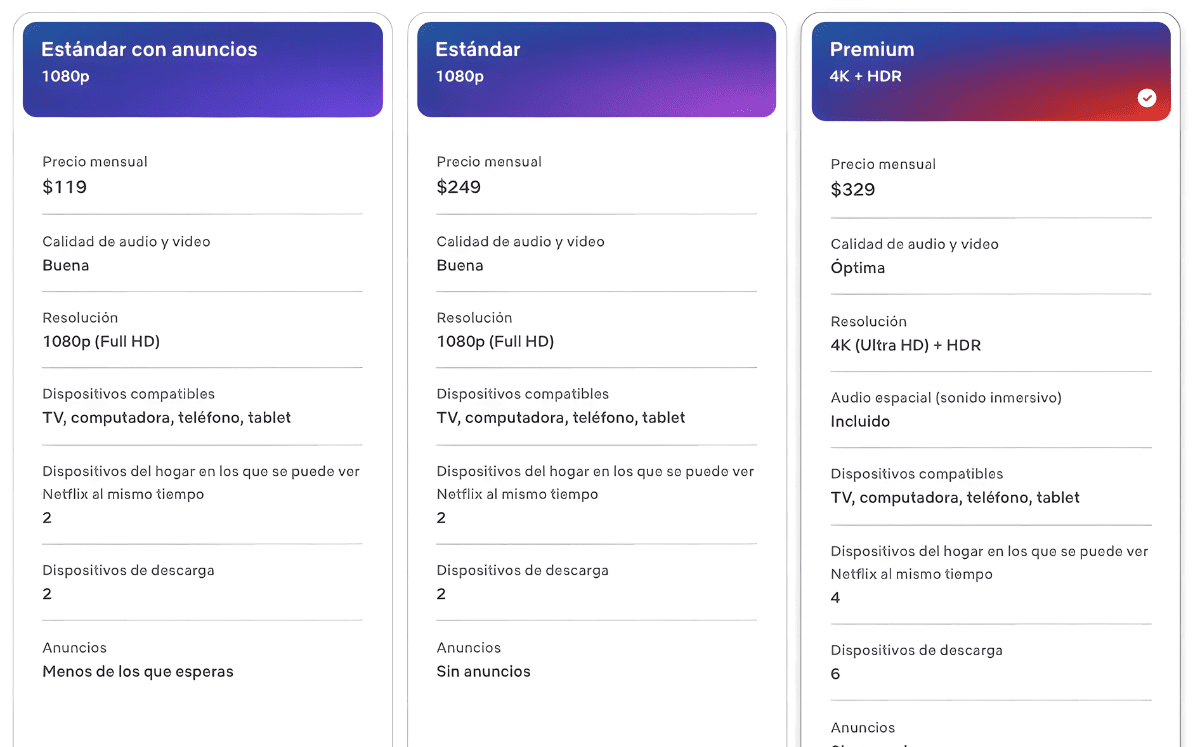
Task: Click 'Dispositivos de descarga' in Estándar plan
Action: (x=523, y=571)
